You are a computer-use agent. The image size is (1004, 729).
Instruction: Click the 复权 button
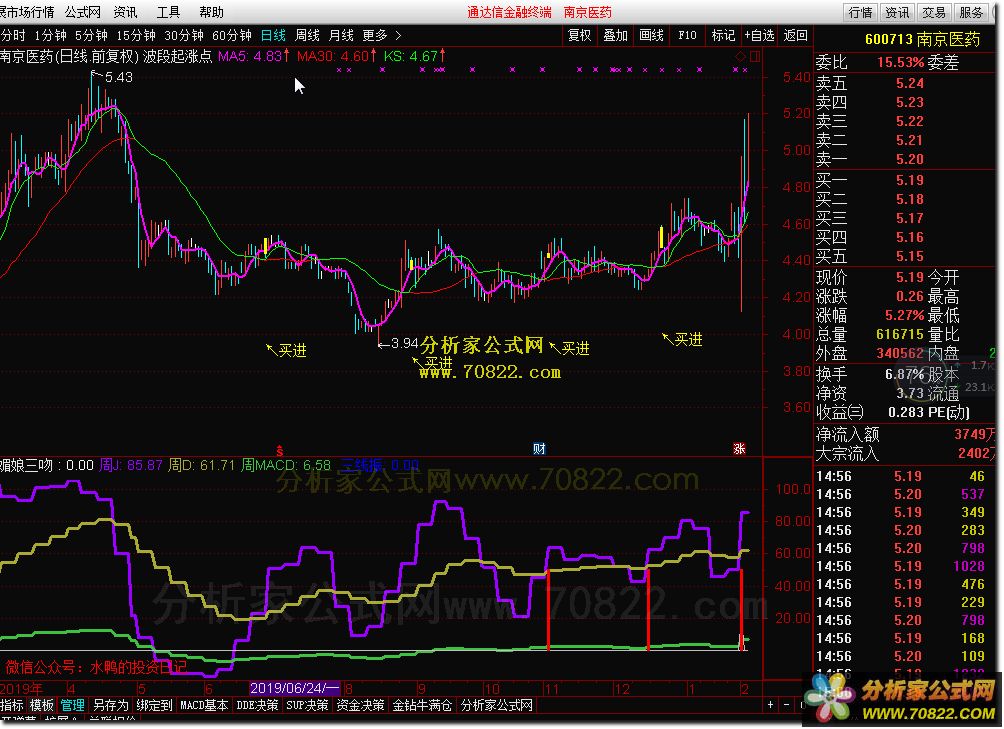coord(580,35)
